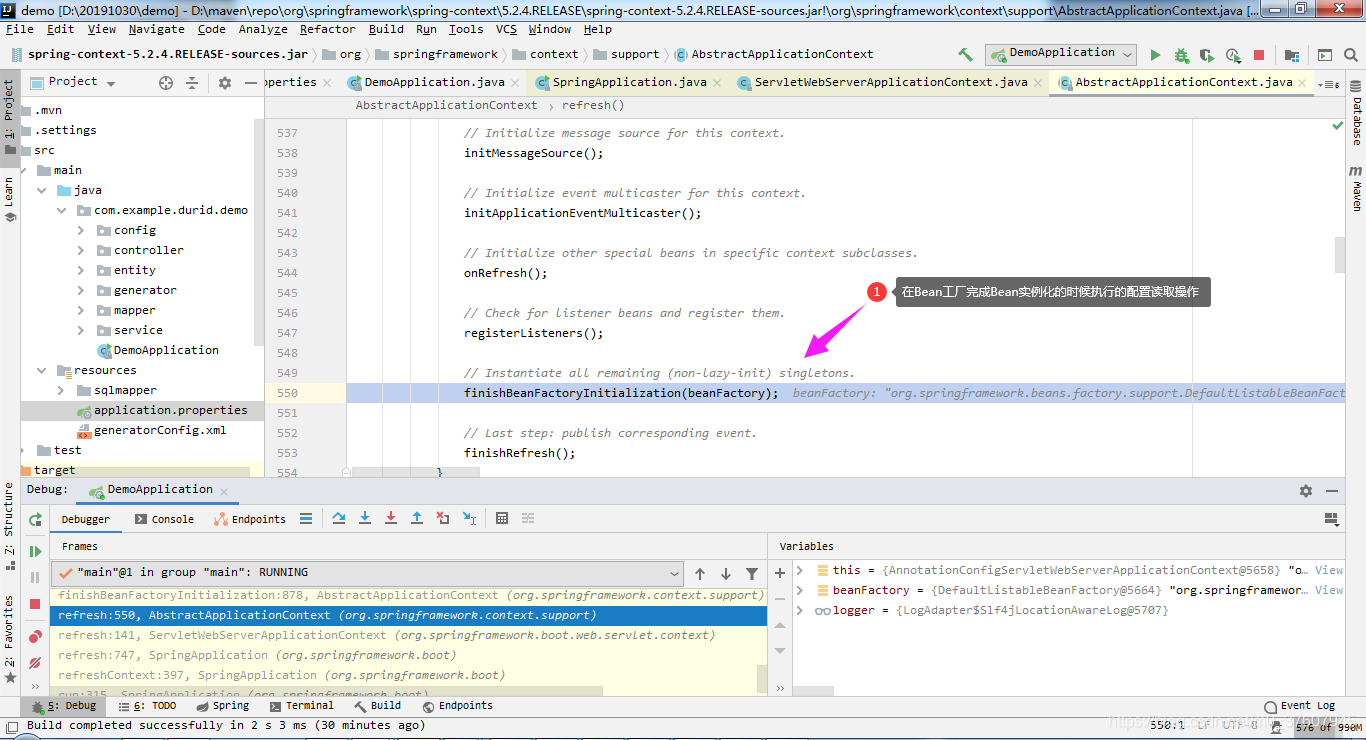Open the Spring tool window button
1366x740 pixels.
coord(221,706)
